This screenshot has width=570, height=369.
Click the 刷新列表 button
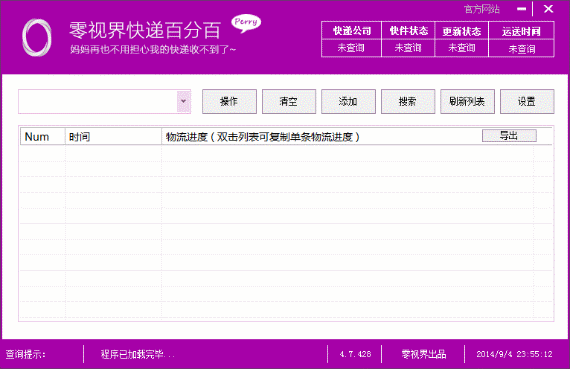pyautogui.click(x=467, y=101)
